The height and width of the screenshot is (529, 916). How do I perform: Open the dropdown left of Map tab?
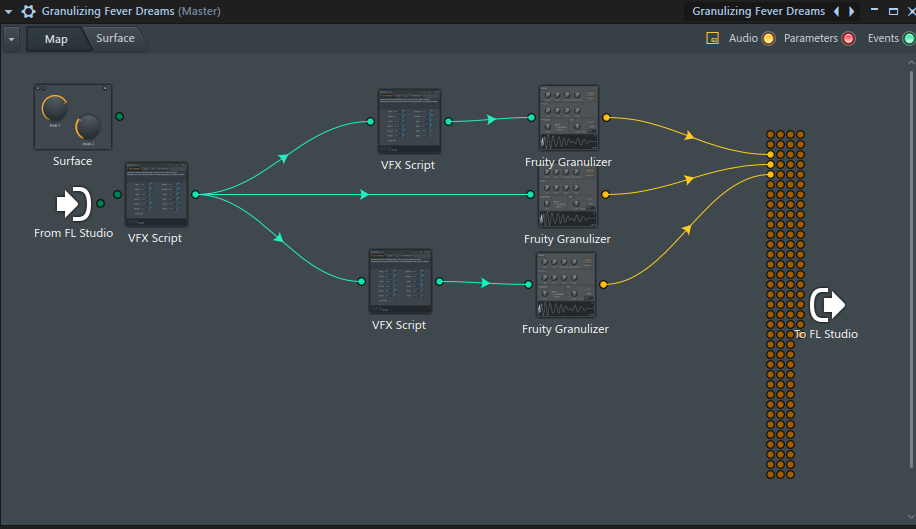11,39
